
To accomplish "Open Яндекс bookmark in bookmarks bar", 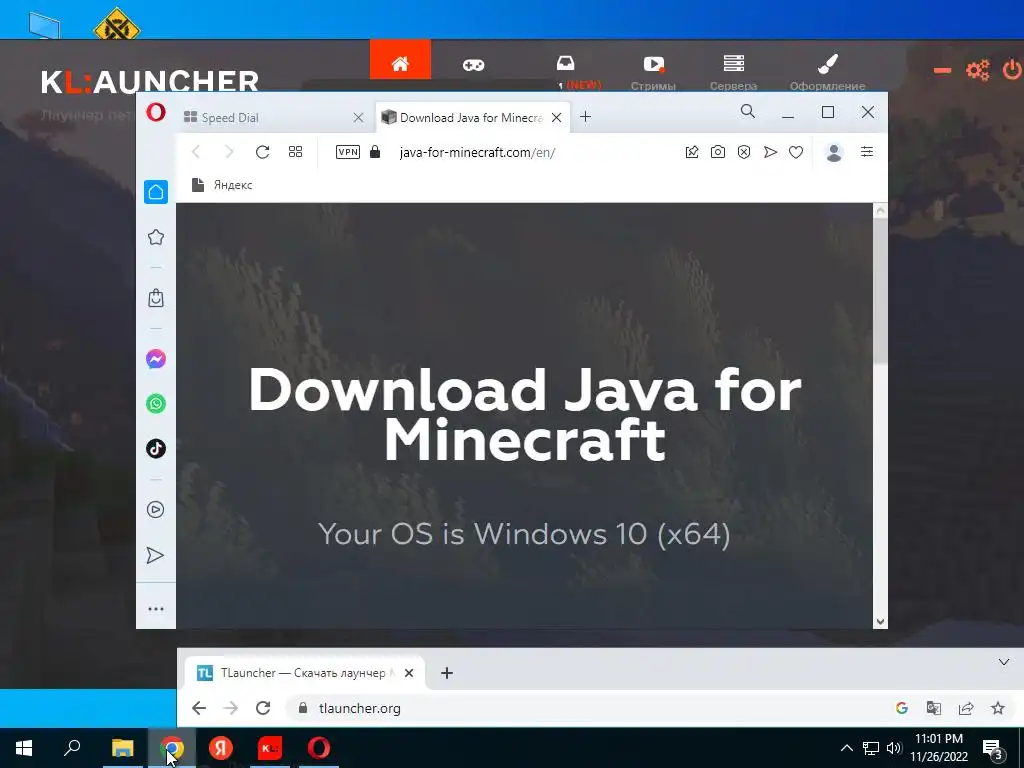I will 222,185.
